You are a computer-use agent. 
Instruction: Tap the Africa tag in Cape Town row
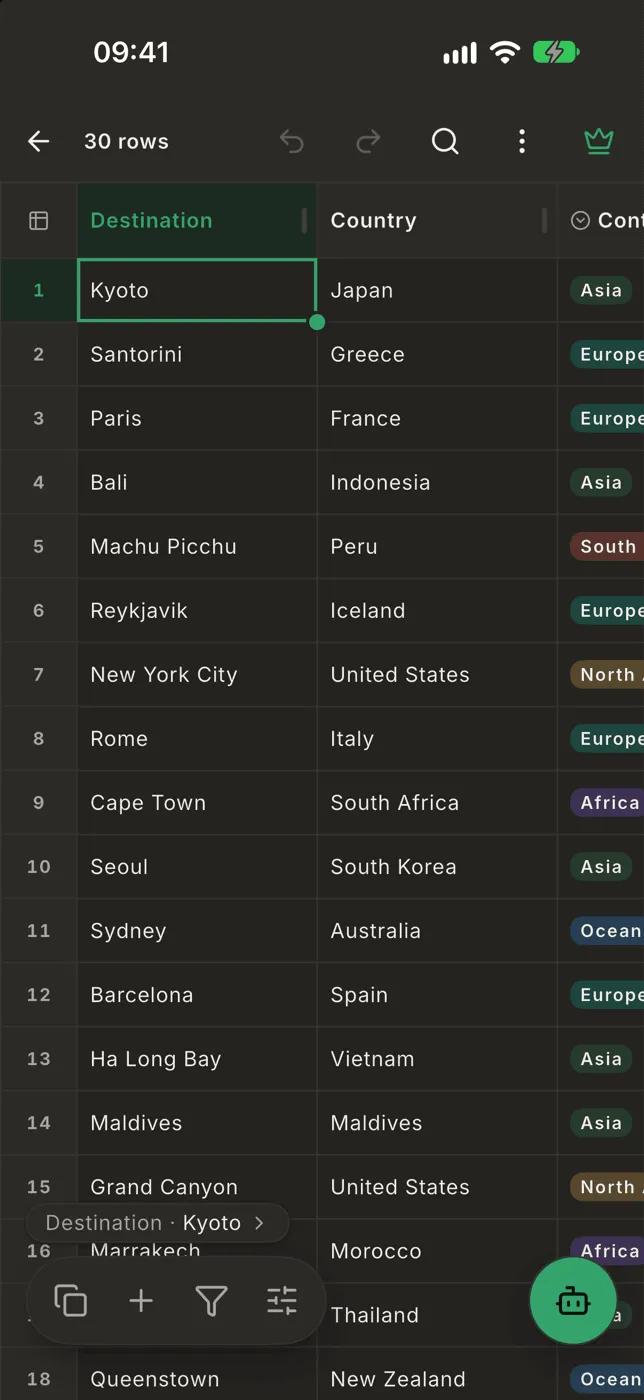607,803
